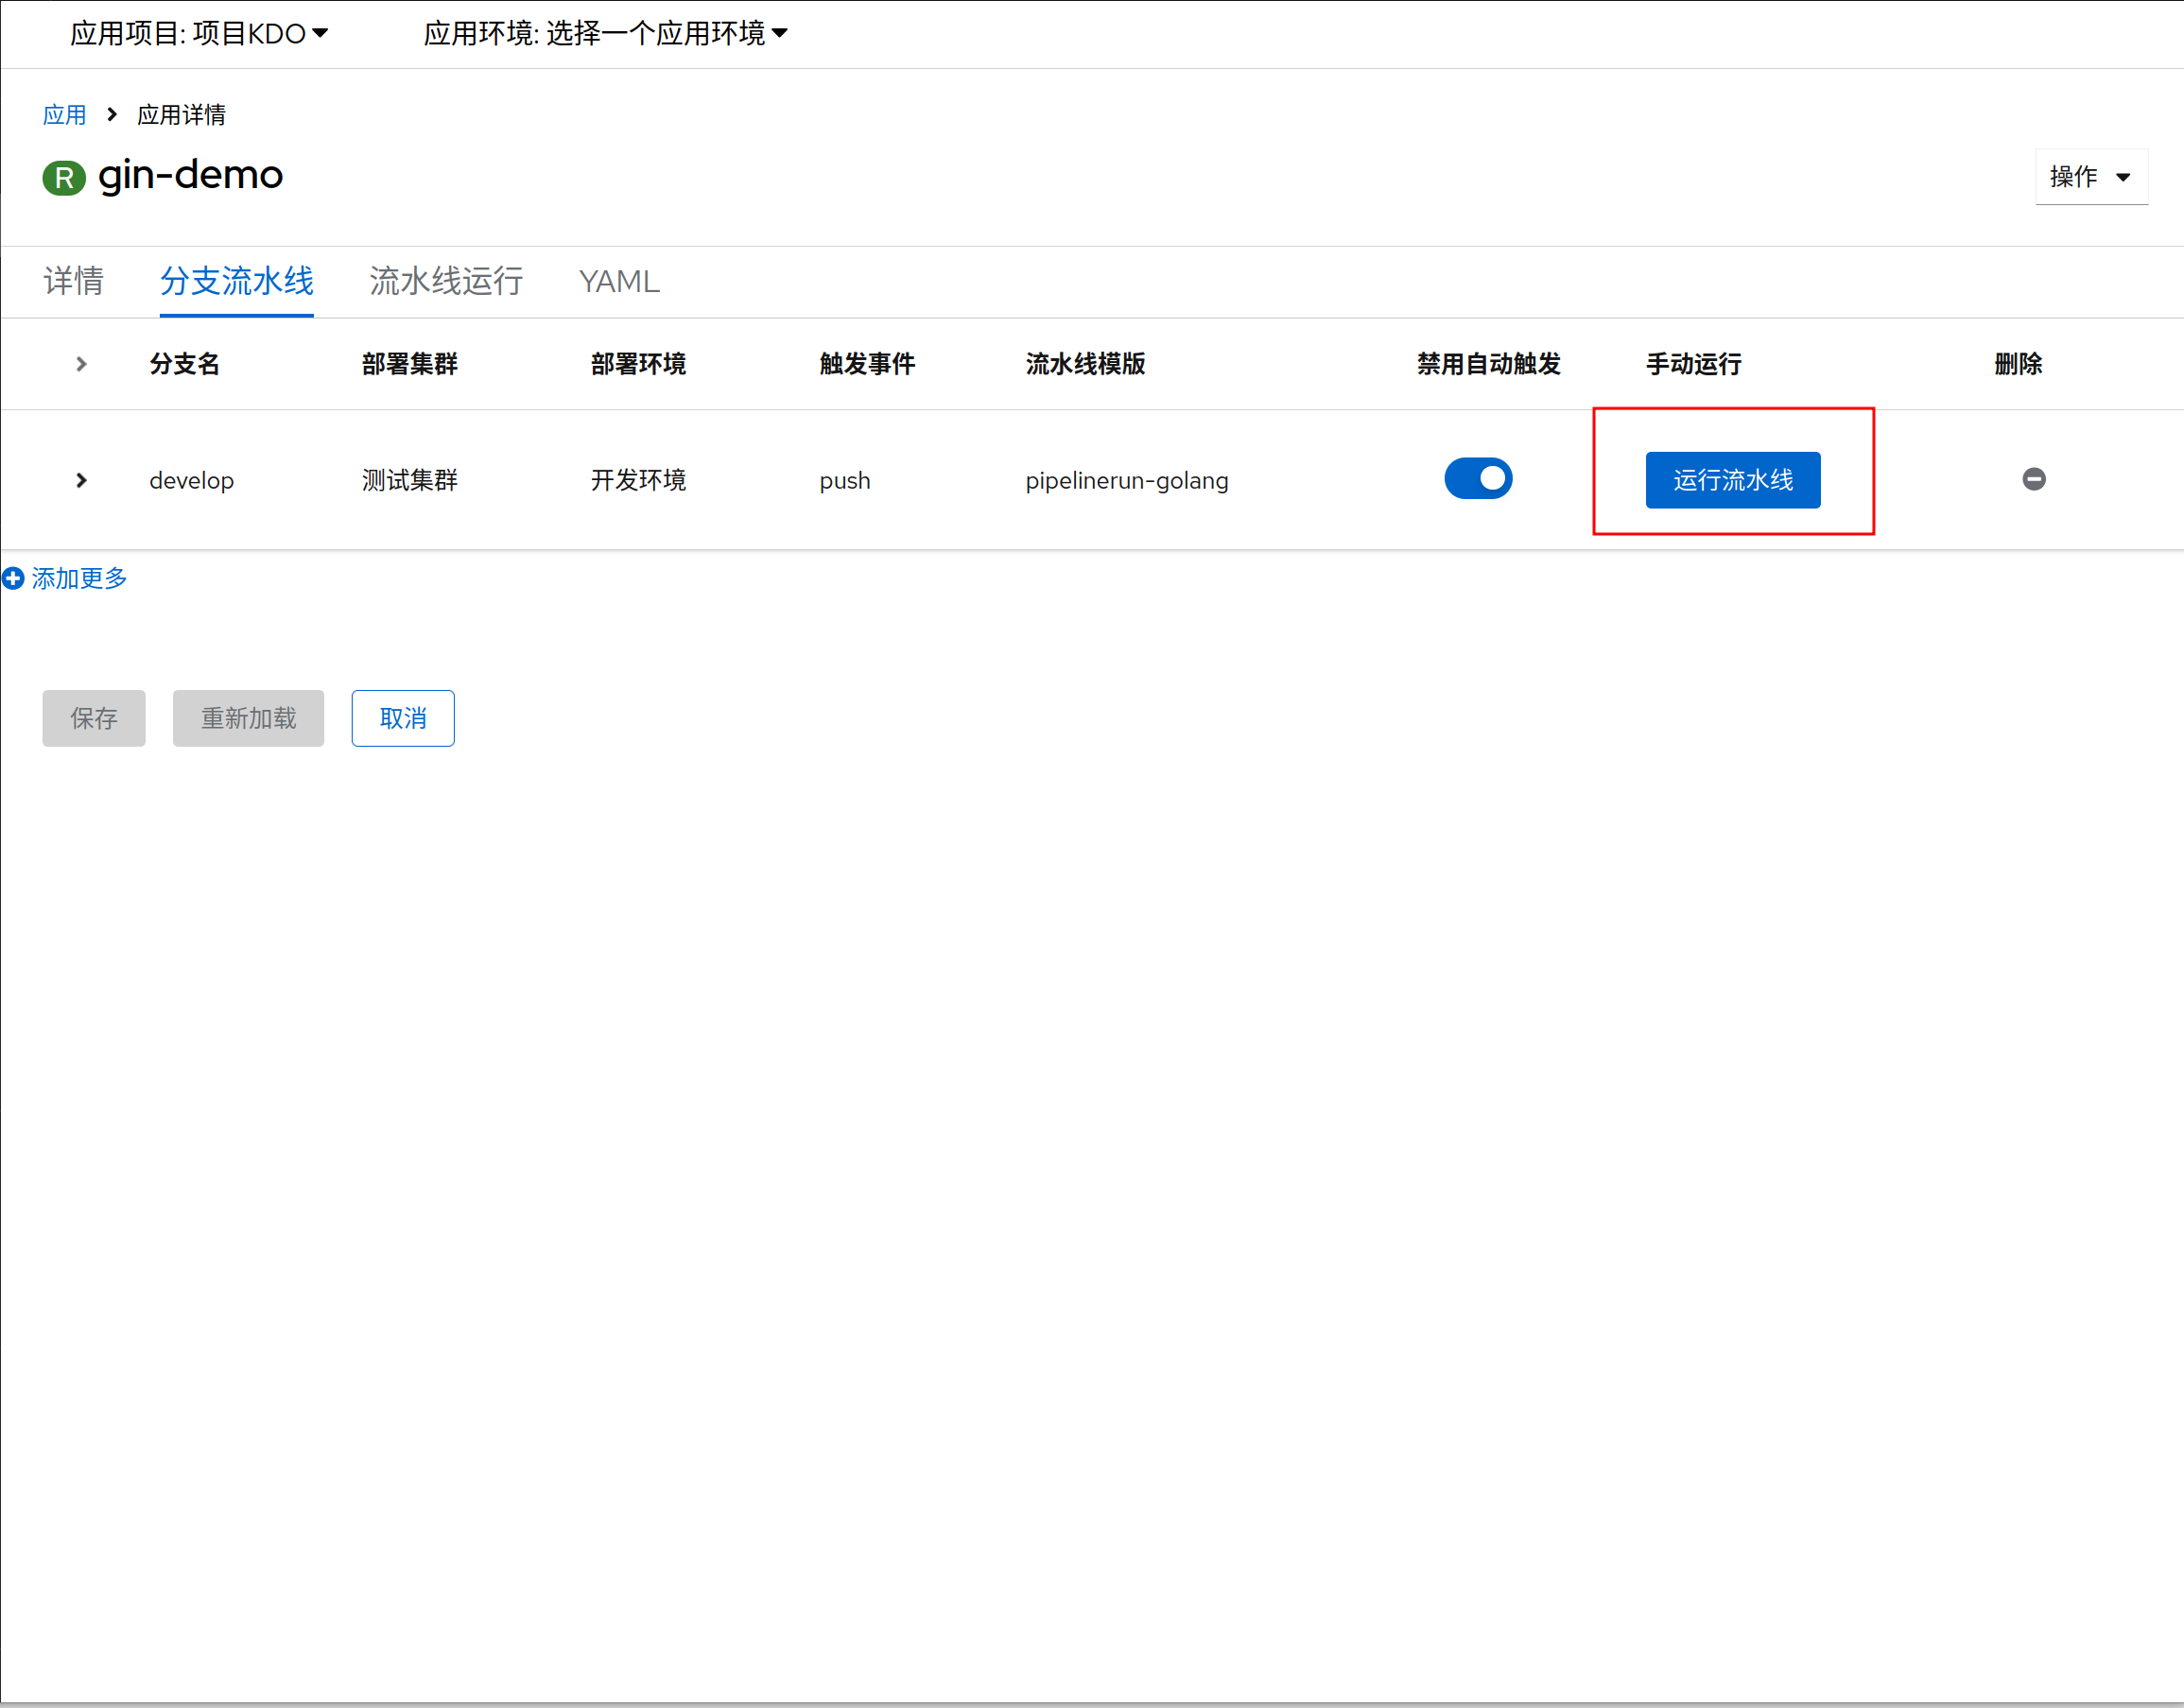Go to 应用 breadcrumb link
The width and height of the screenshot is (2184, 1708).
tap(64, 115)
